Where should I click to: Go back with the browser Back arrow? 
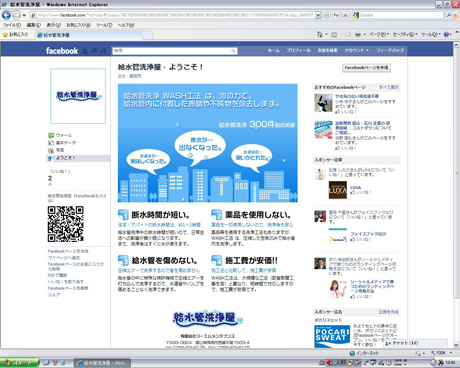click(x=6, y=15)
